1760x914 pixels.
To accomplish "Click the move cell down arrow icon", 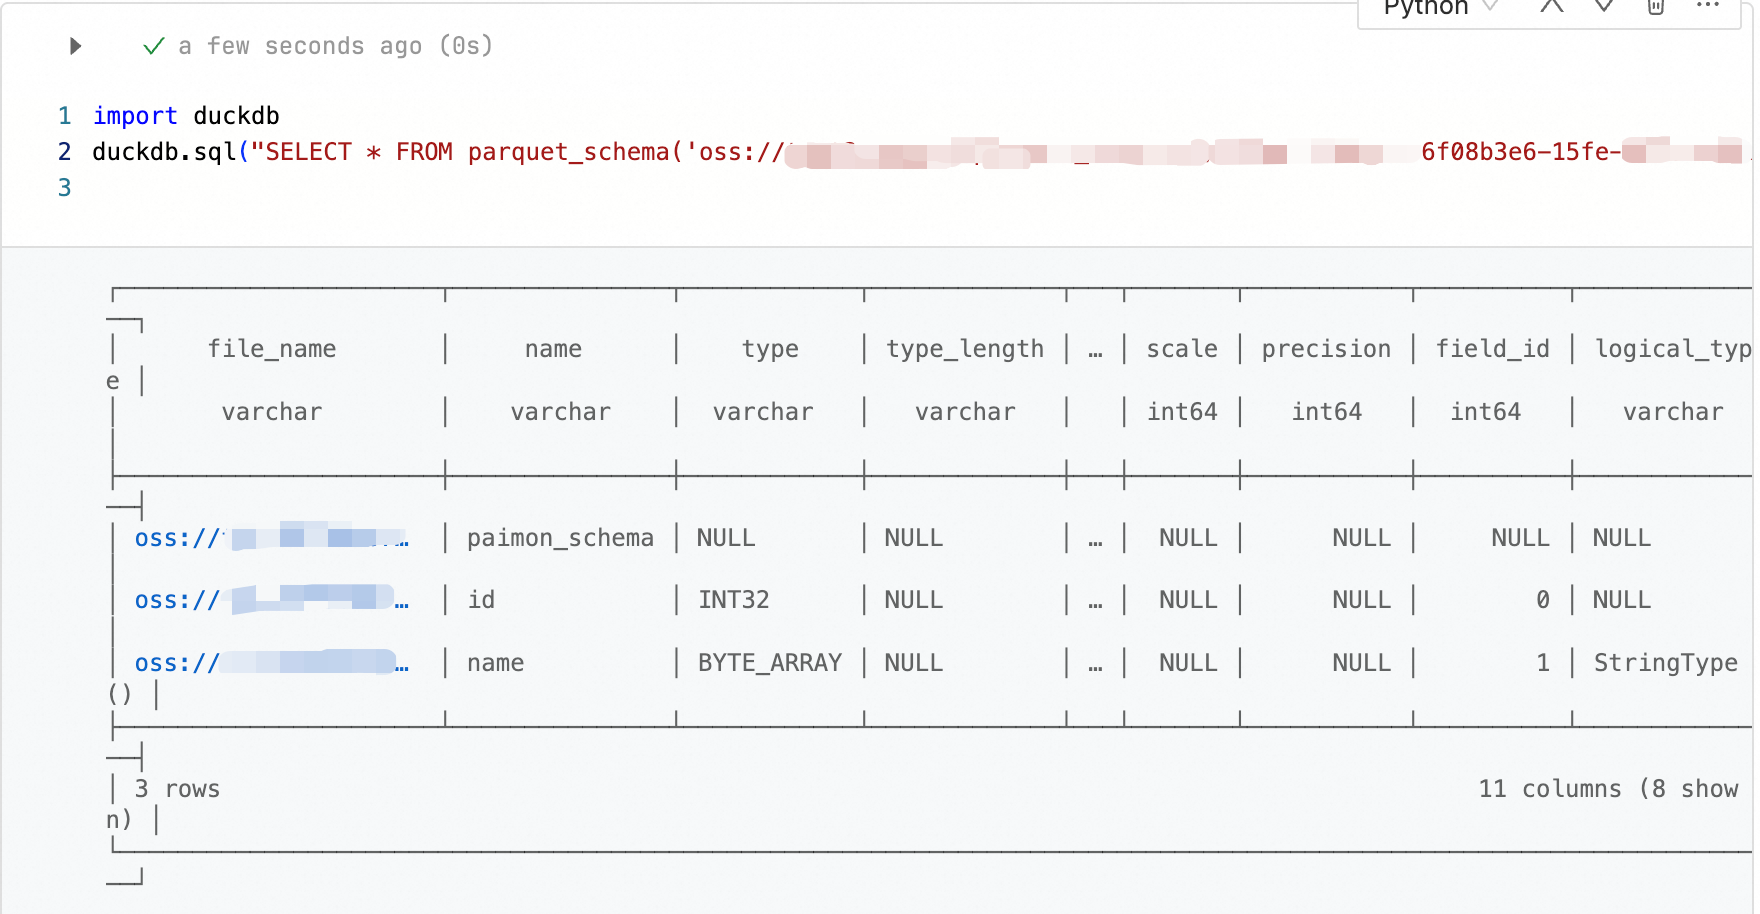I will 1602,10.
